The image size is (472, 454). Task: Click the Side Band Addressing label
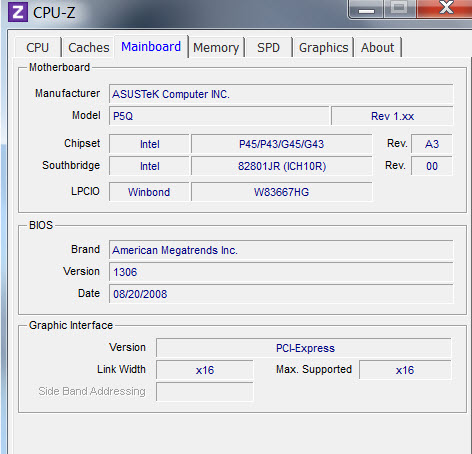pos(92,391)
